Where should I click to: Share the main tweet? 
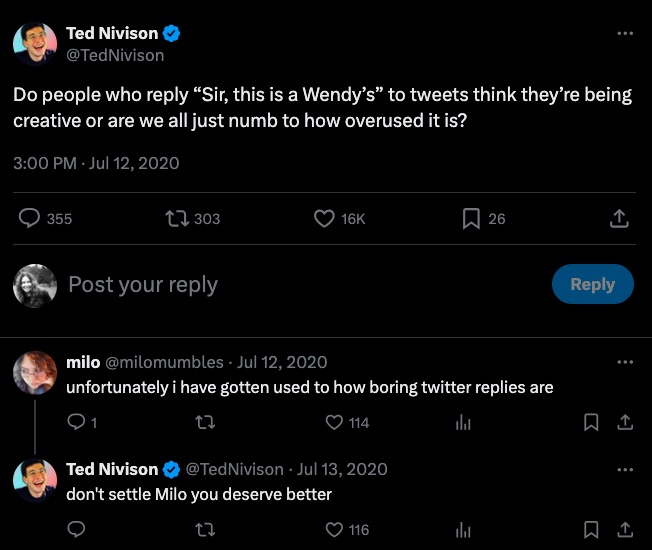click(x=619, y=218)
